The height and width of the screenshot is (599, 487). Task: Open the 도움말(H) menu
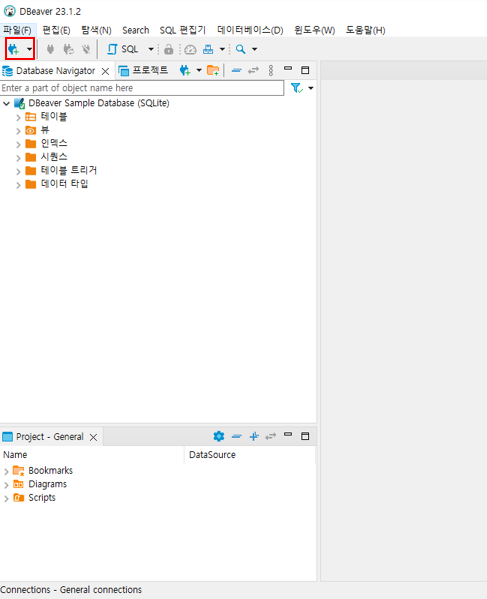[x=366, y=30]
